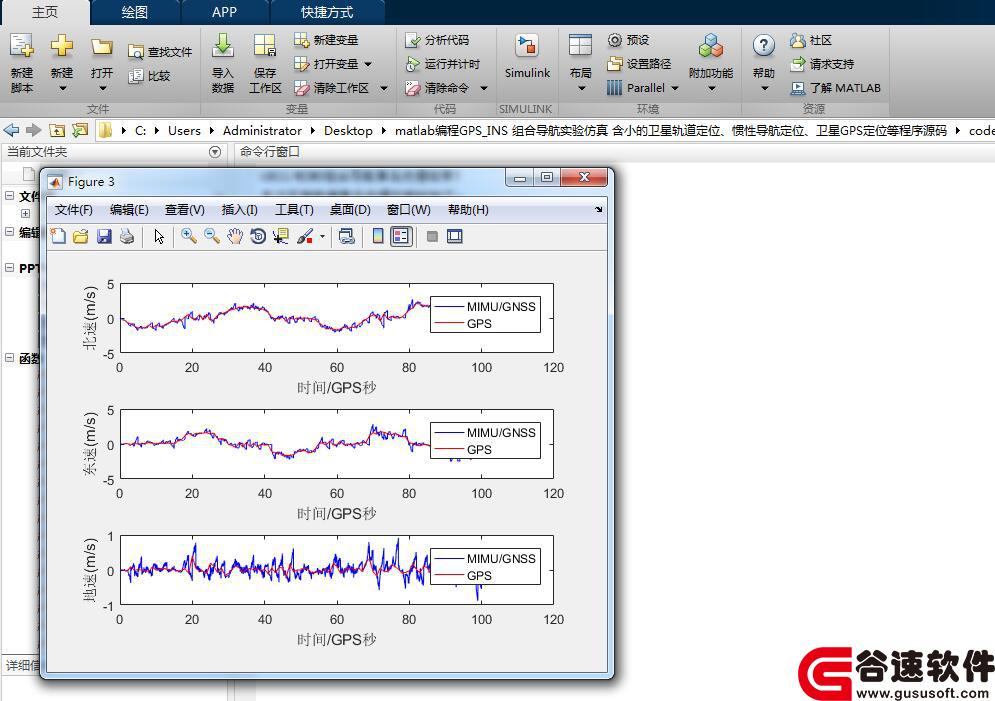Toggle the Zoom Out tool
This screenshot has width=995, height=701.
pos(212,237)
